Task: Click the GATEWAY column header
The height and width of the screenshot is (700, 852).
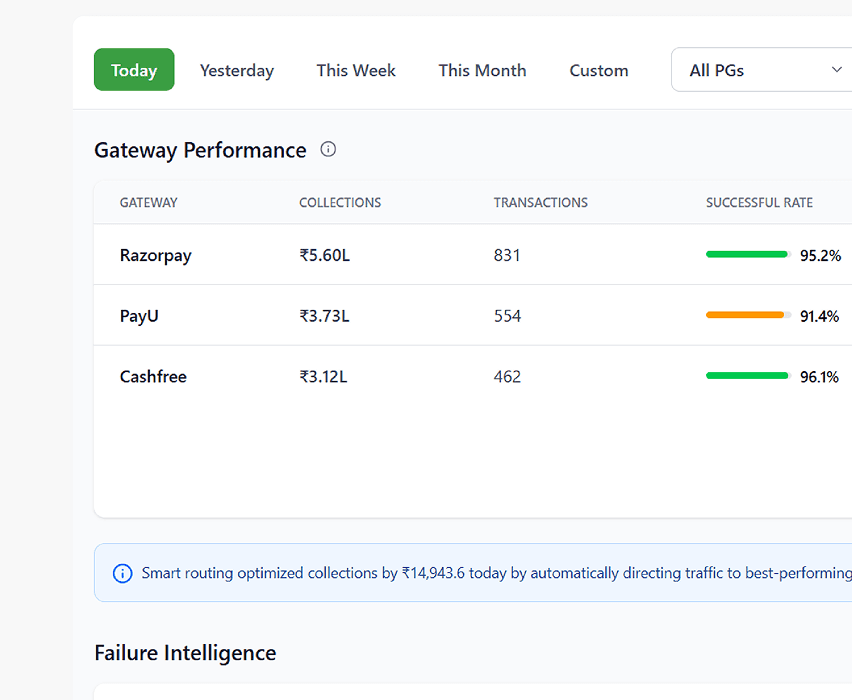Action: [148, 203]
